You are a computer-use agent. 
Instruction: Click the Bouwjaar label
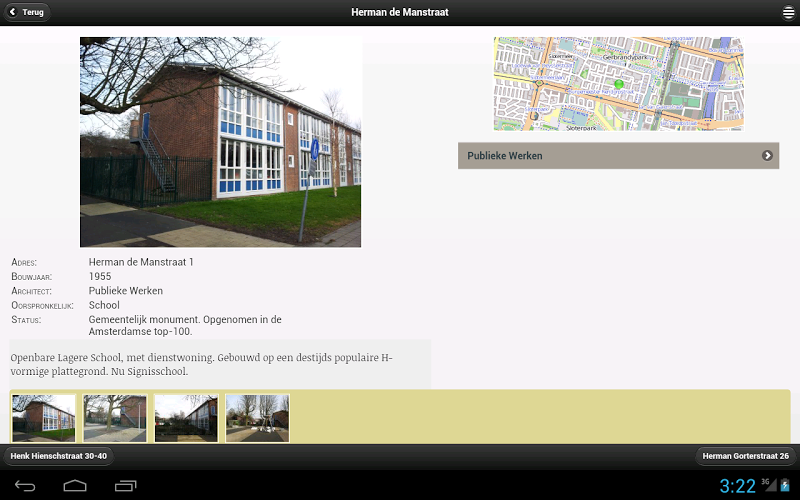coord(32,277)
